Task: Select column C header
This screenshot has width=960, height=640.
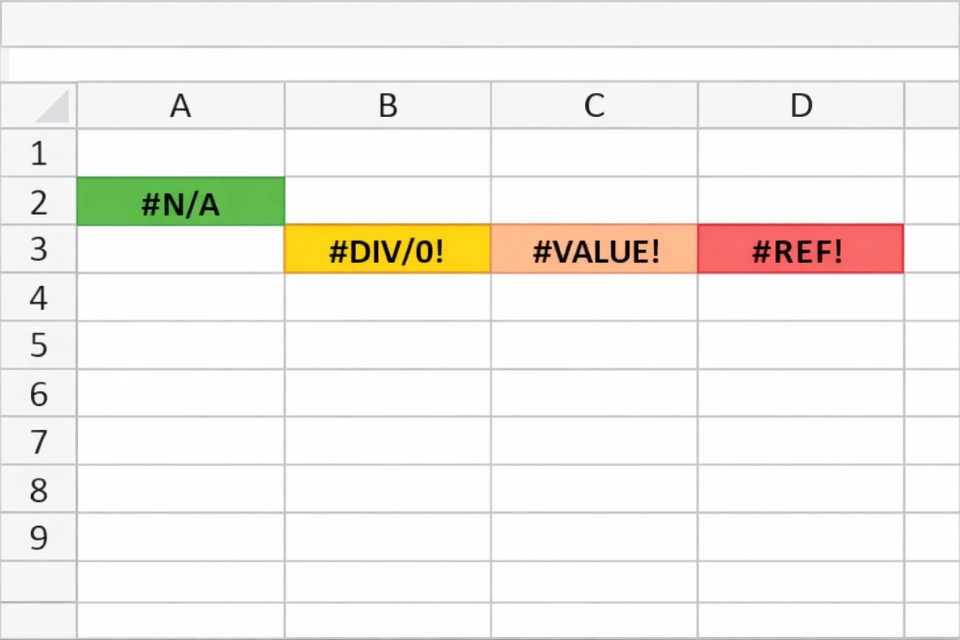Action: (594, 106)
